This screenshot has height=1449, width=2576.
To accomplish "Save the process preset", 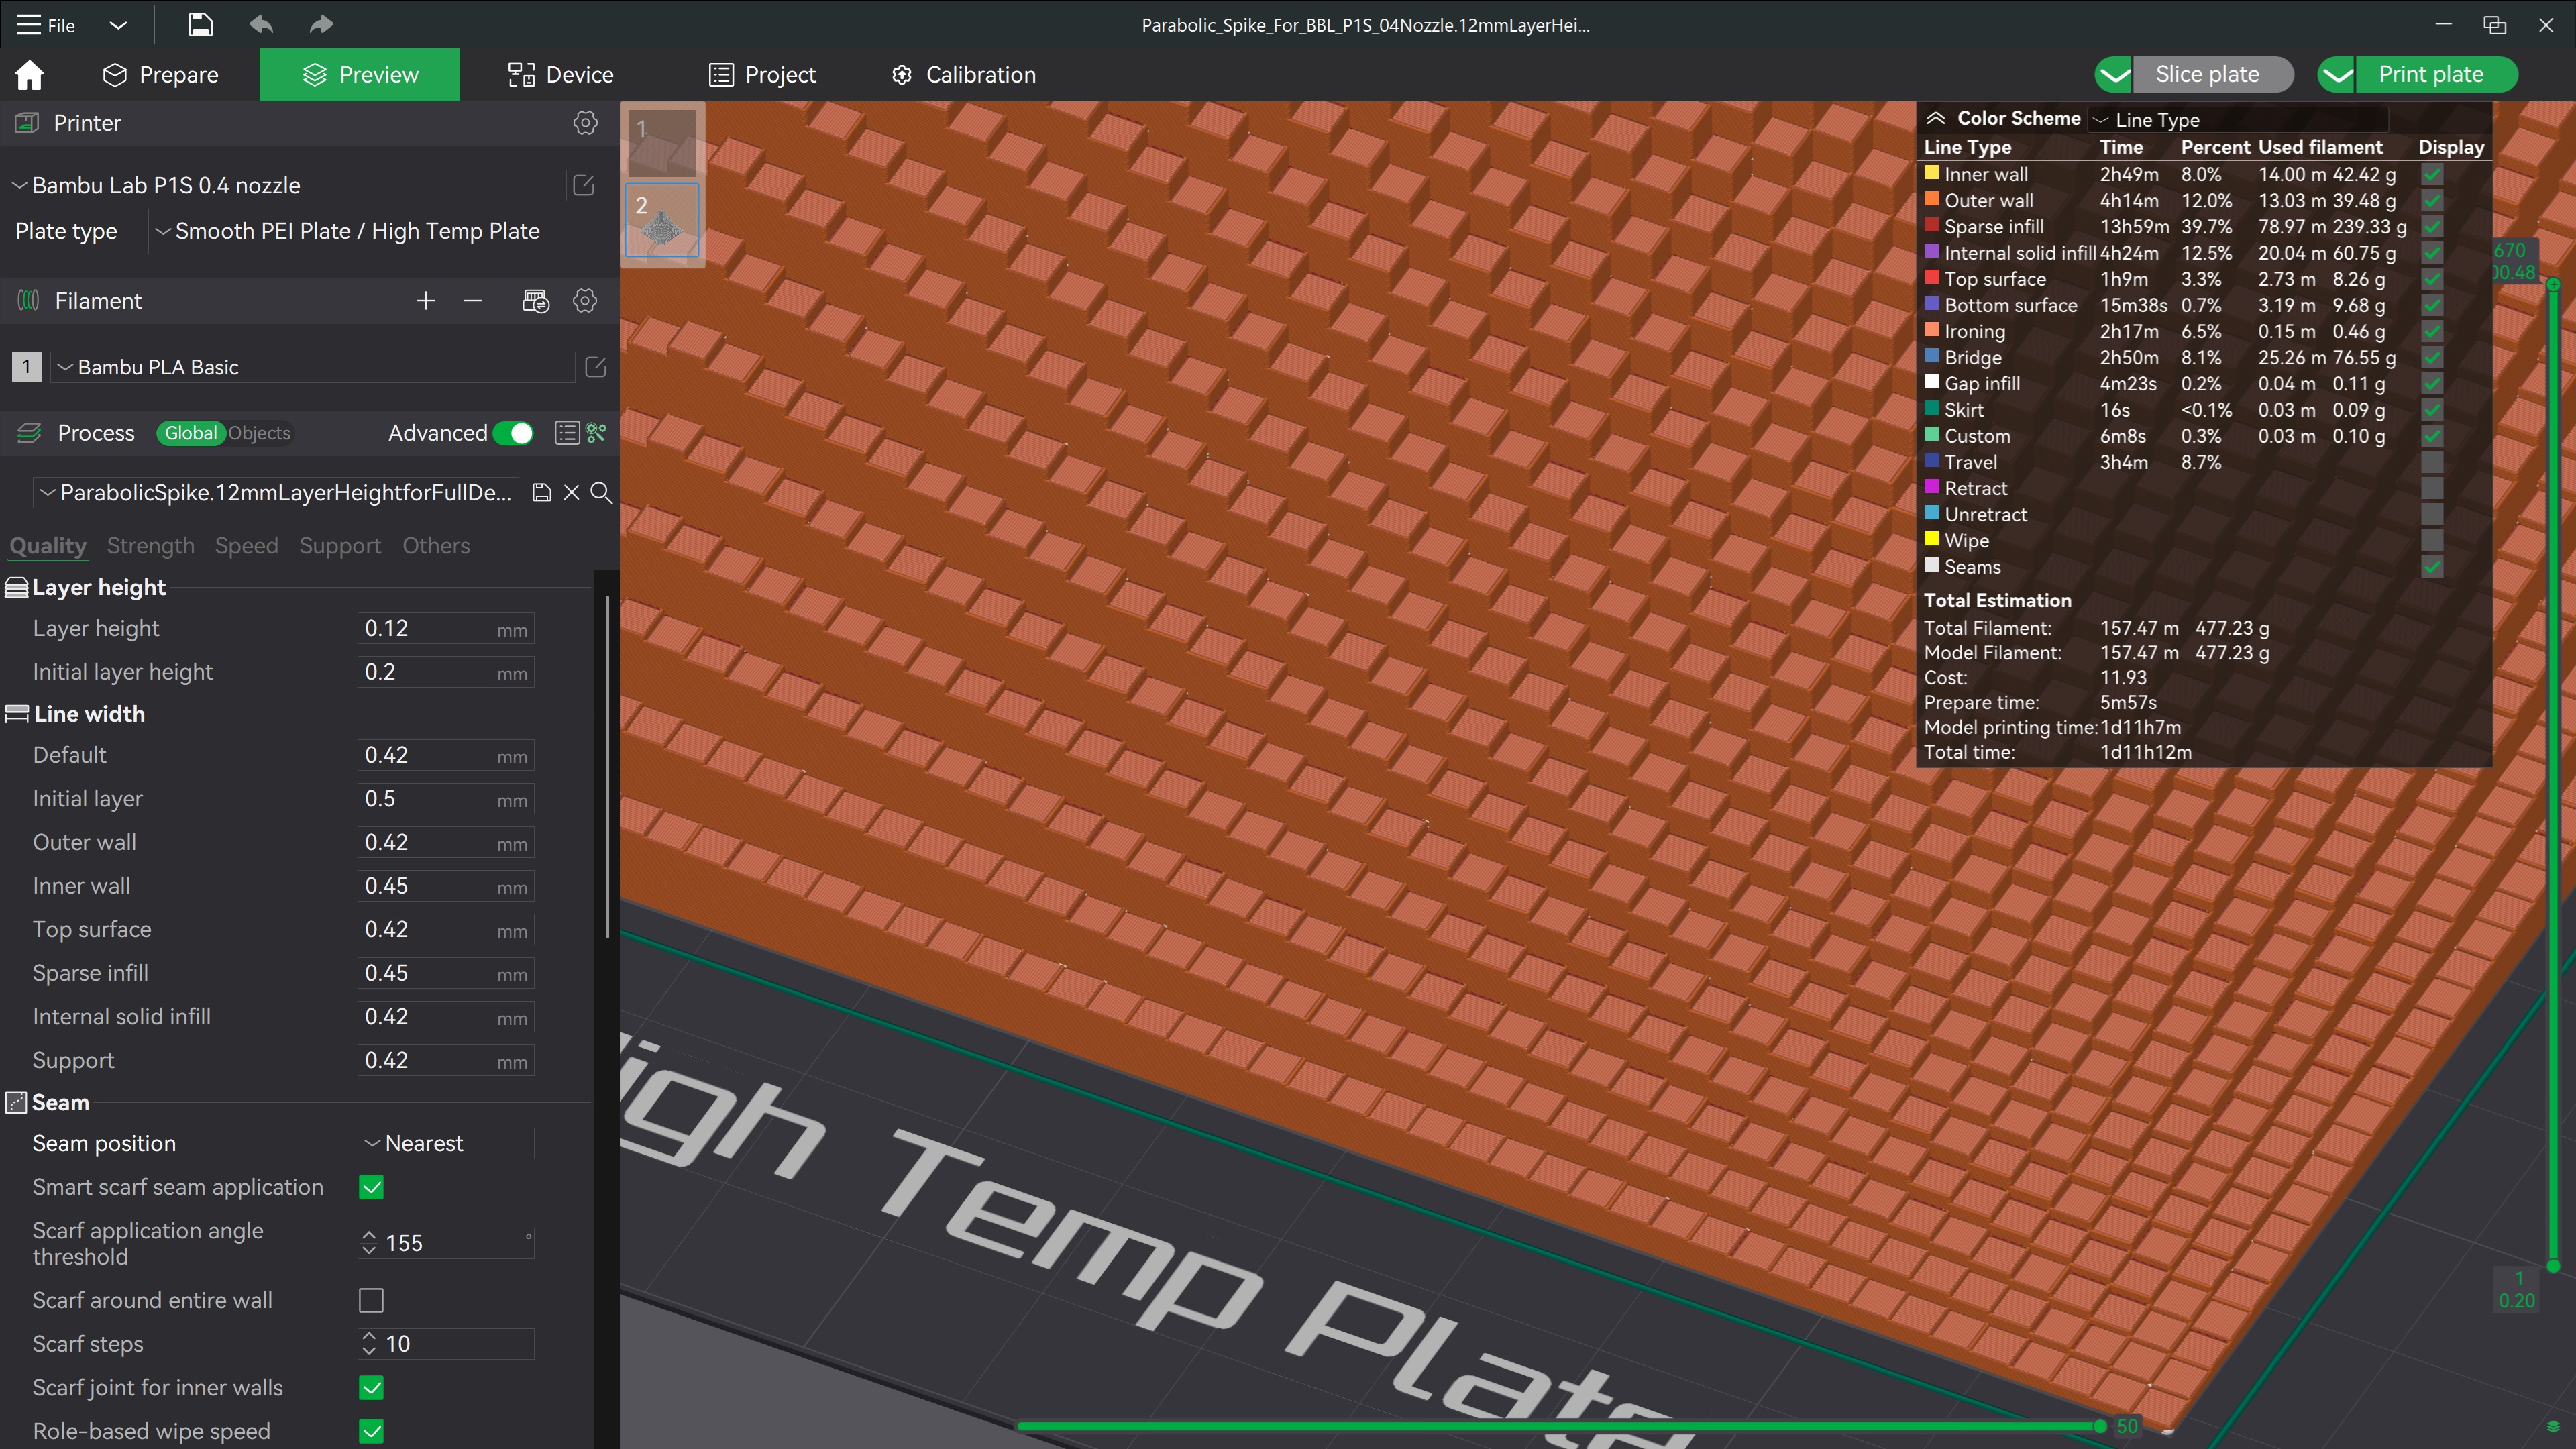I will point(541,492).
